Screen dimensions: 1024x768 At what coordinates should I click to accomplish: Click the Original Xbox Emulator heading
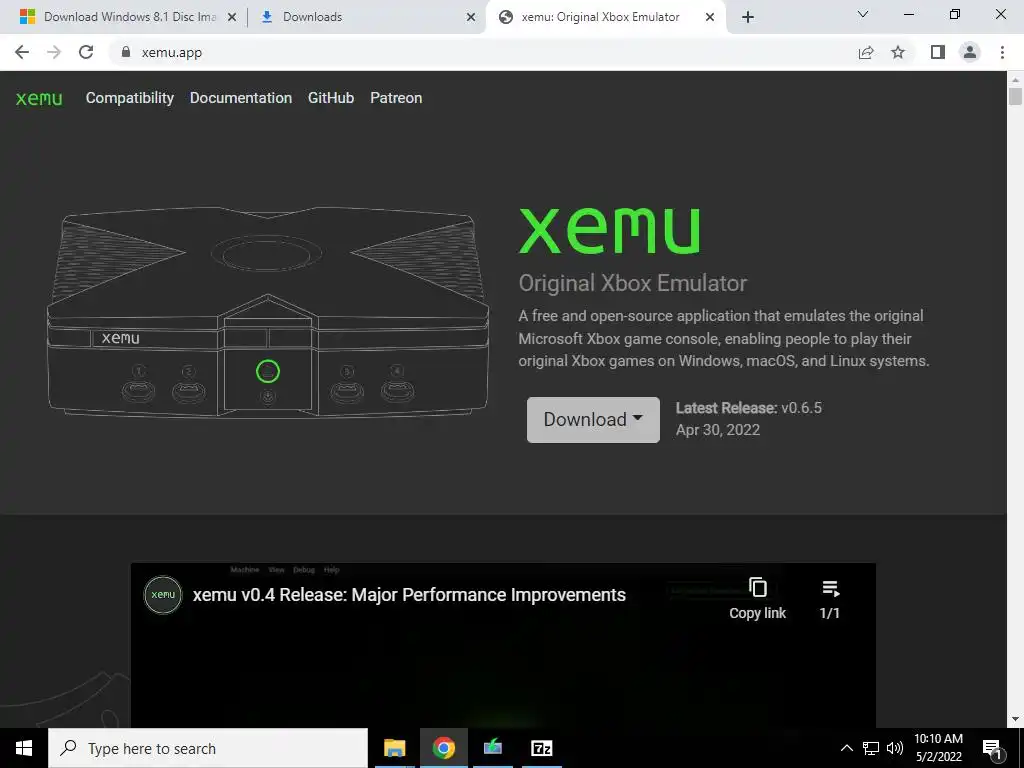coord(633,283)
